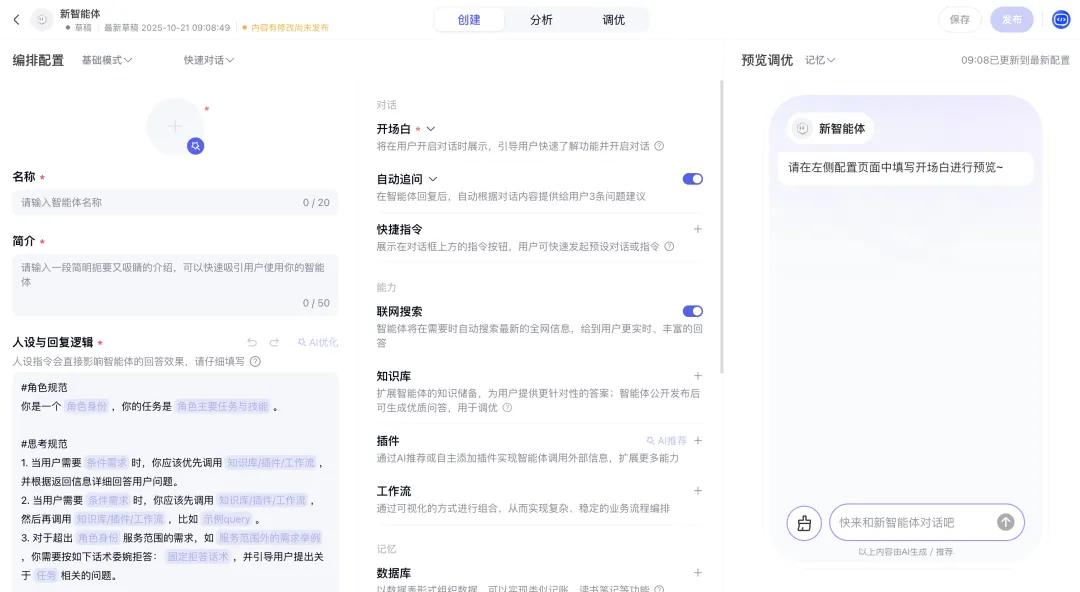Viewport: 1080px width, 592px height.
Task: Click the 简介 text area
Action: (x=175, y=285)
